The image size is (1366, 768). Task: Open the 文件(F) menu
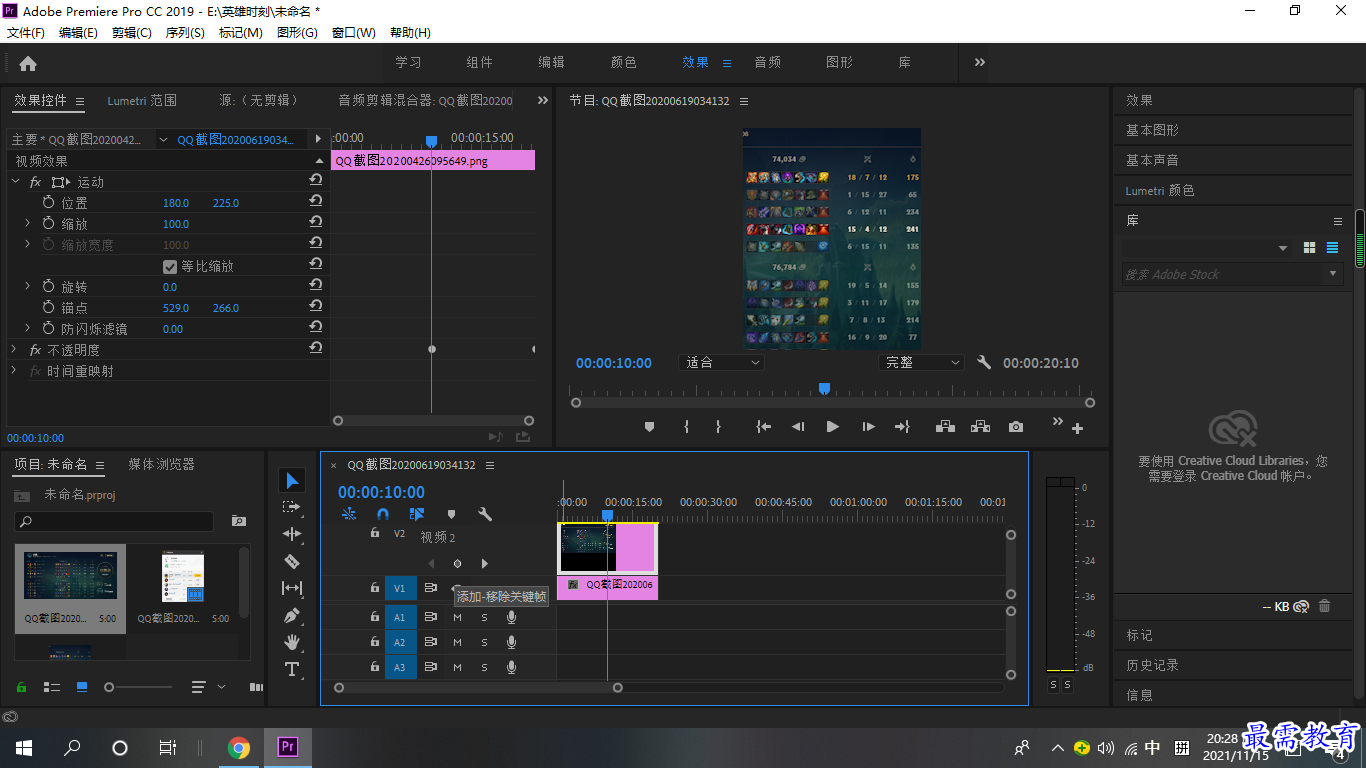[26, 33]
